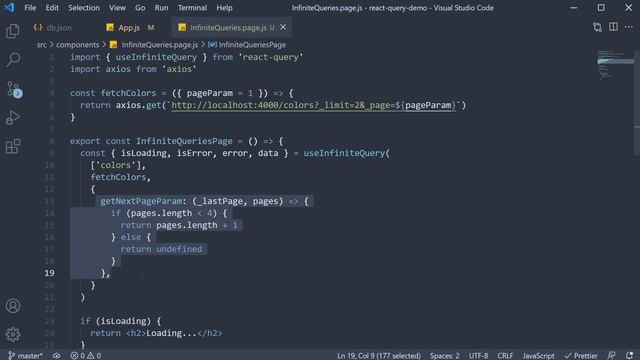Click the VS Code logo icon
The height and width of the screenshot is (360, 640).
coord(9,8)
